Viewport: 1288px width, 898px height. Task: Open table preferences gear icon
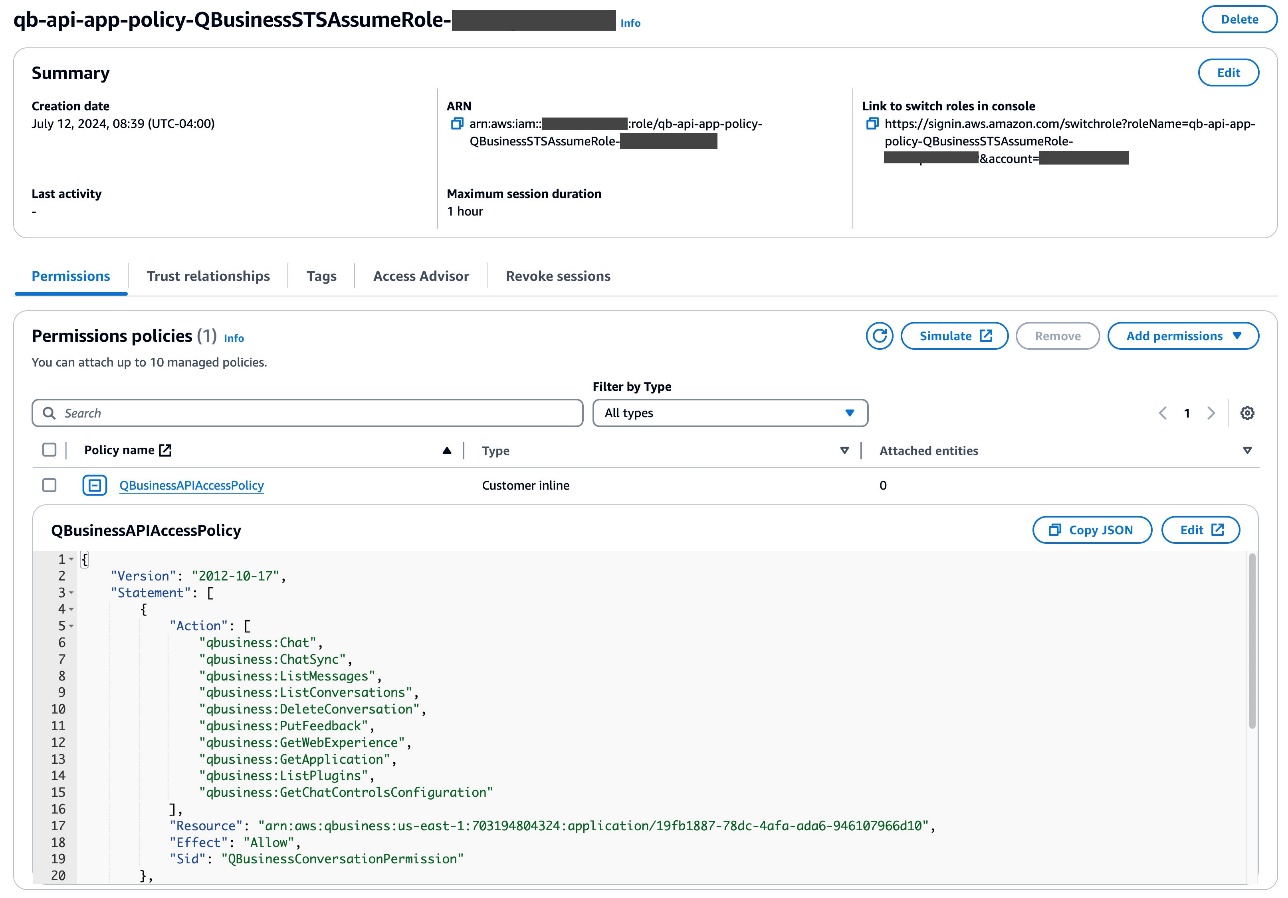click(x=1247, y=413)
